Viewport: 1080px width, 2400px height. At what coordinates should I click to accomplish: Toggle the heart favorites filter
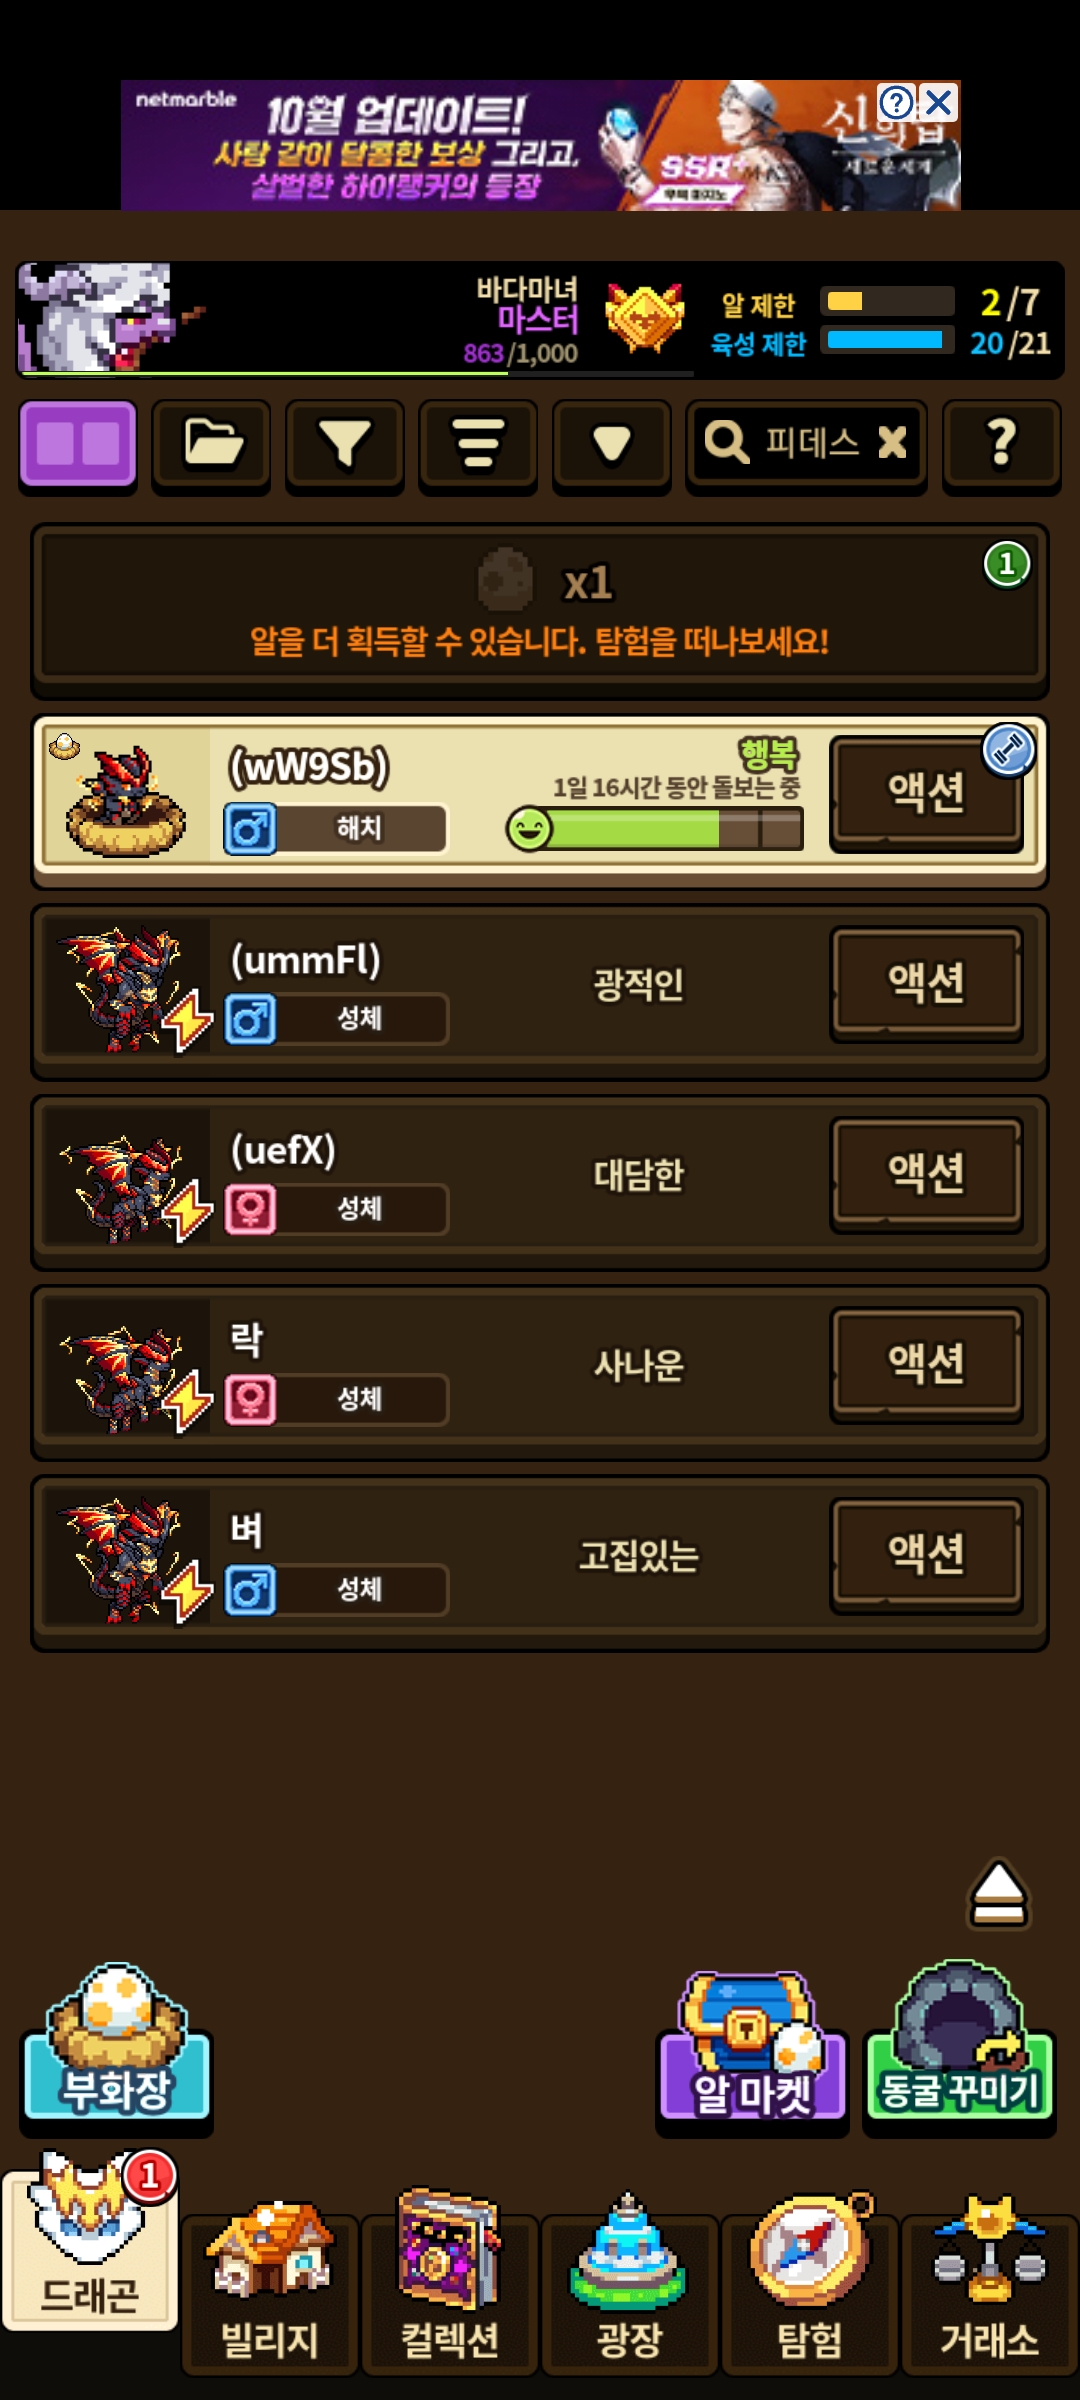pos(612,446)
